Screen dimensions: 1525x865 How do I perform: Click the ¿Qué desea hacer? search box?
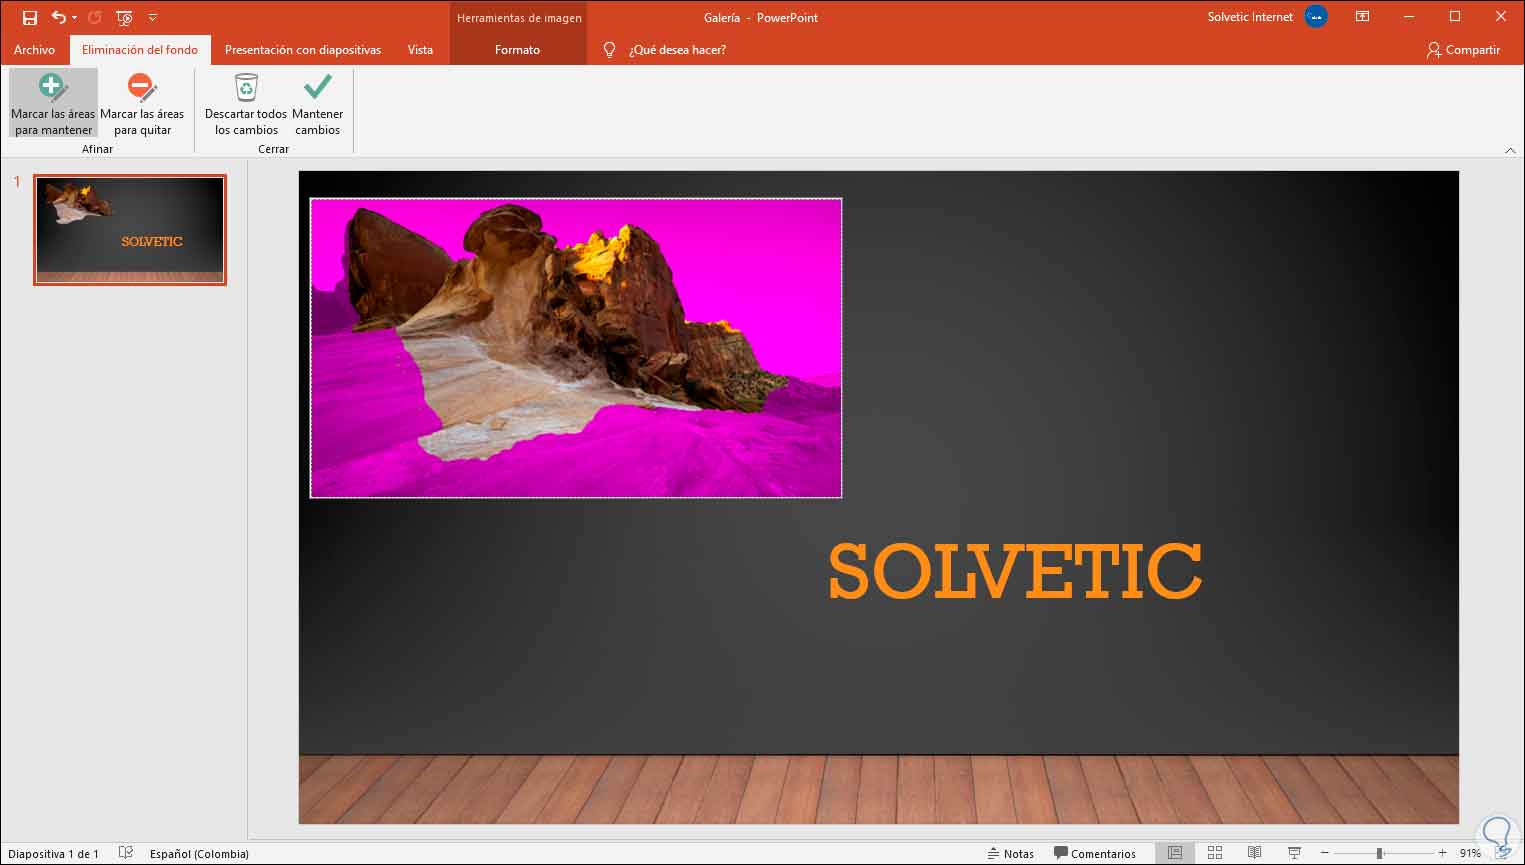677,50
